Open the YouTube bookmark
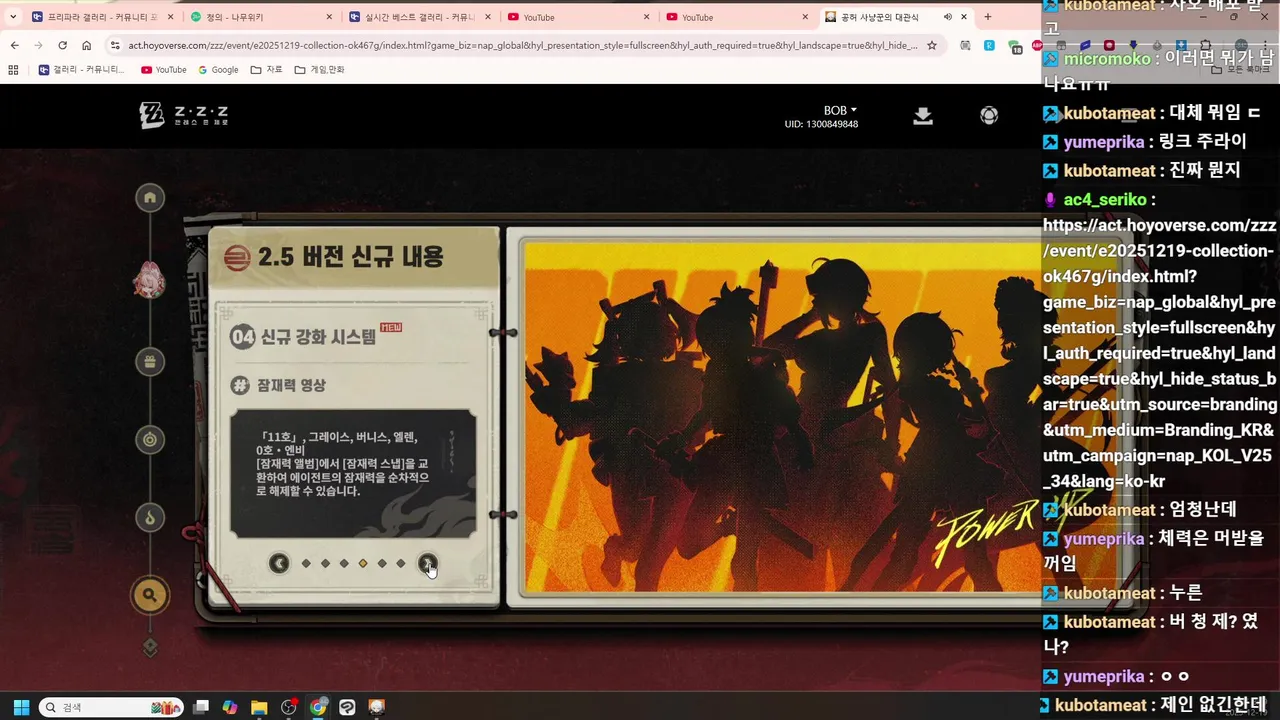 coord(164,70)
